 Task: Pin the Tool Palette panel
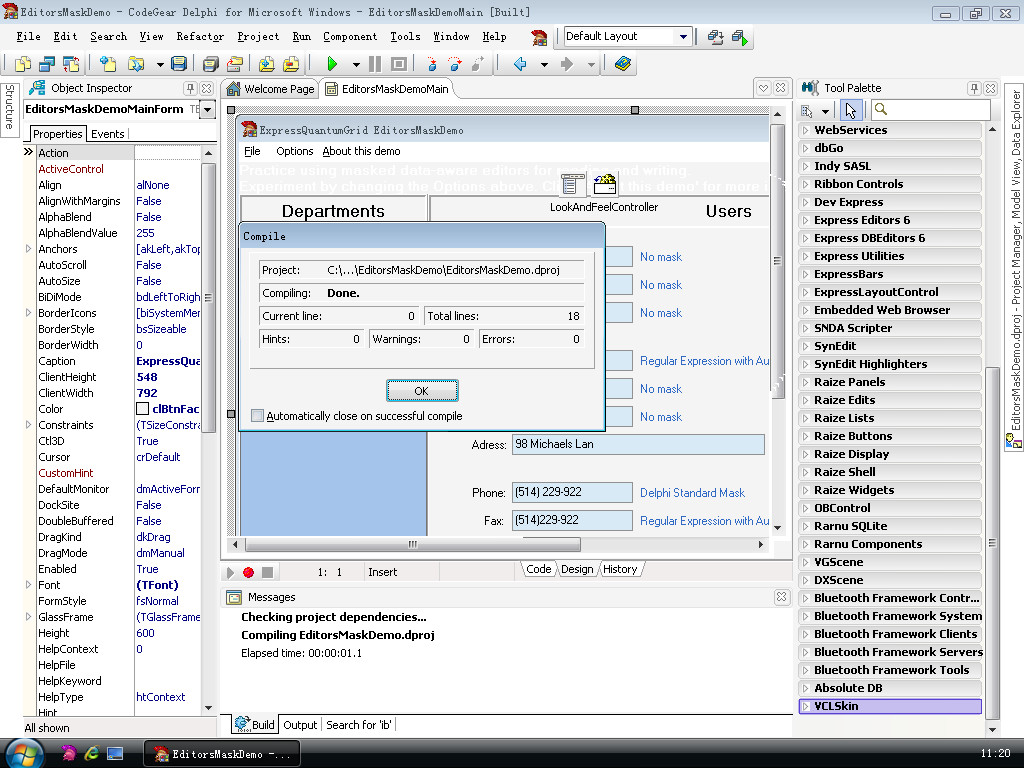tap(974, 88)
